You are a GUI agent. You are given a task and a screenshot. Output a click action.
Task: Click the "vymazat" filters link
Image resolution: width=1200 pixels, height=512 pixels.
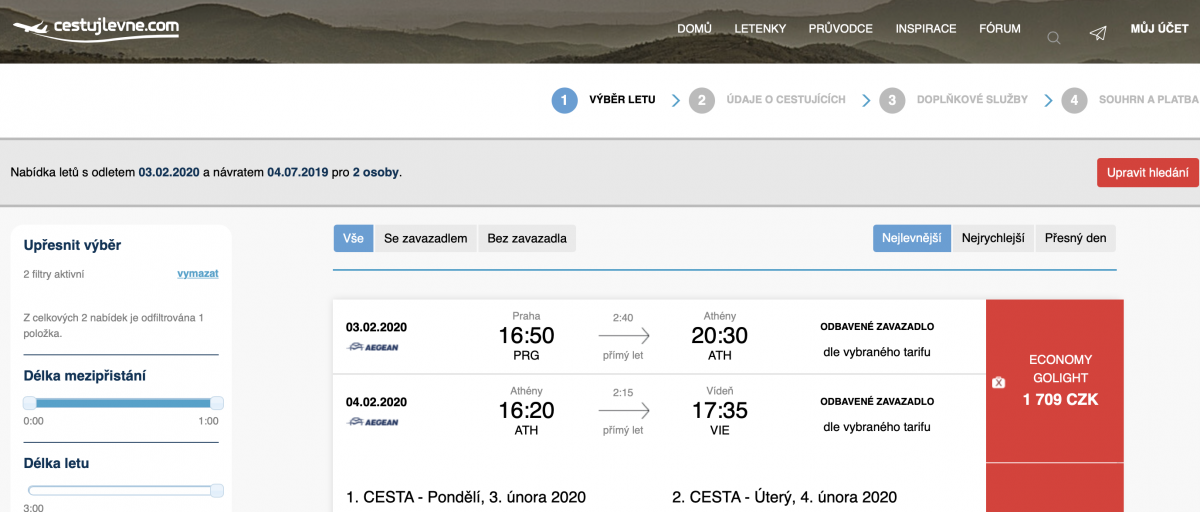198,273
